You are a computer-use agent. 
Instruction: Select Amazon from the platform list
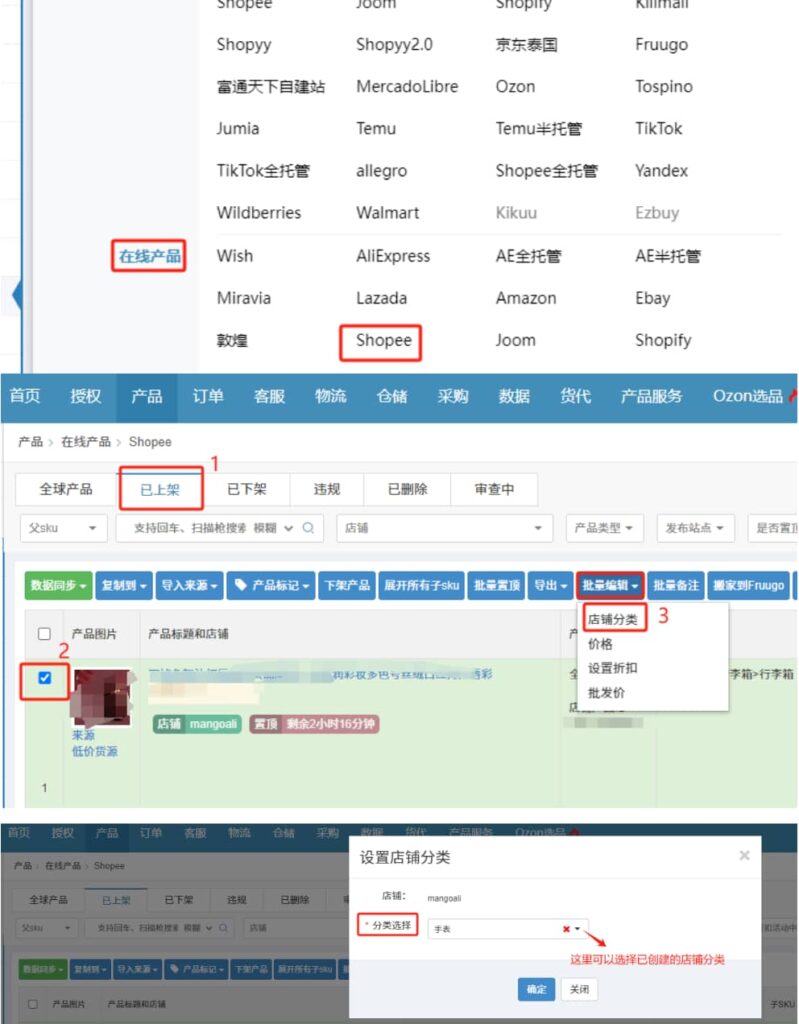click(x=526, y=298)
